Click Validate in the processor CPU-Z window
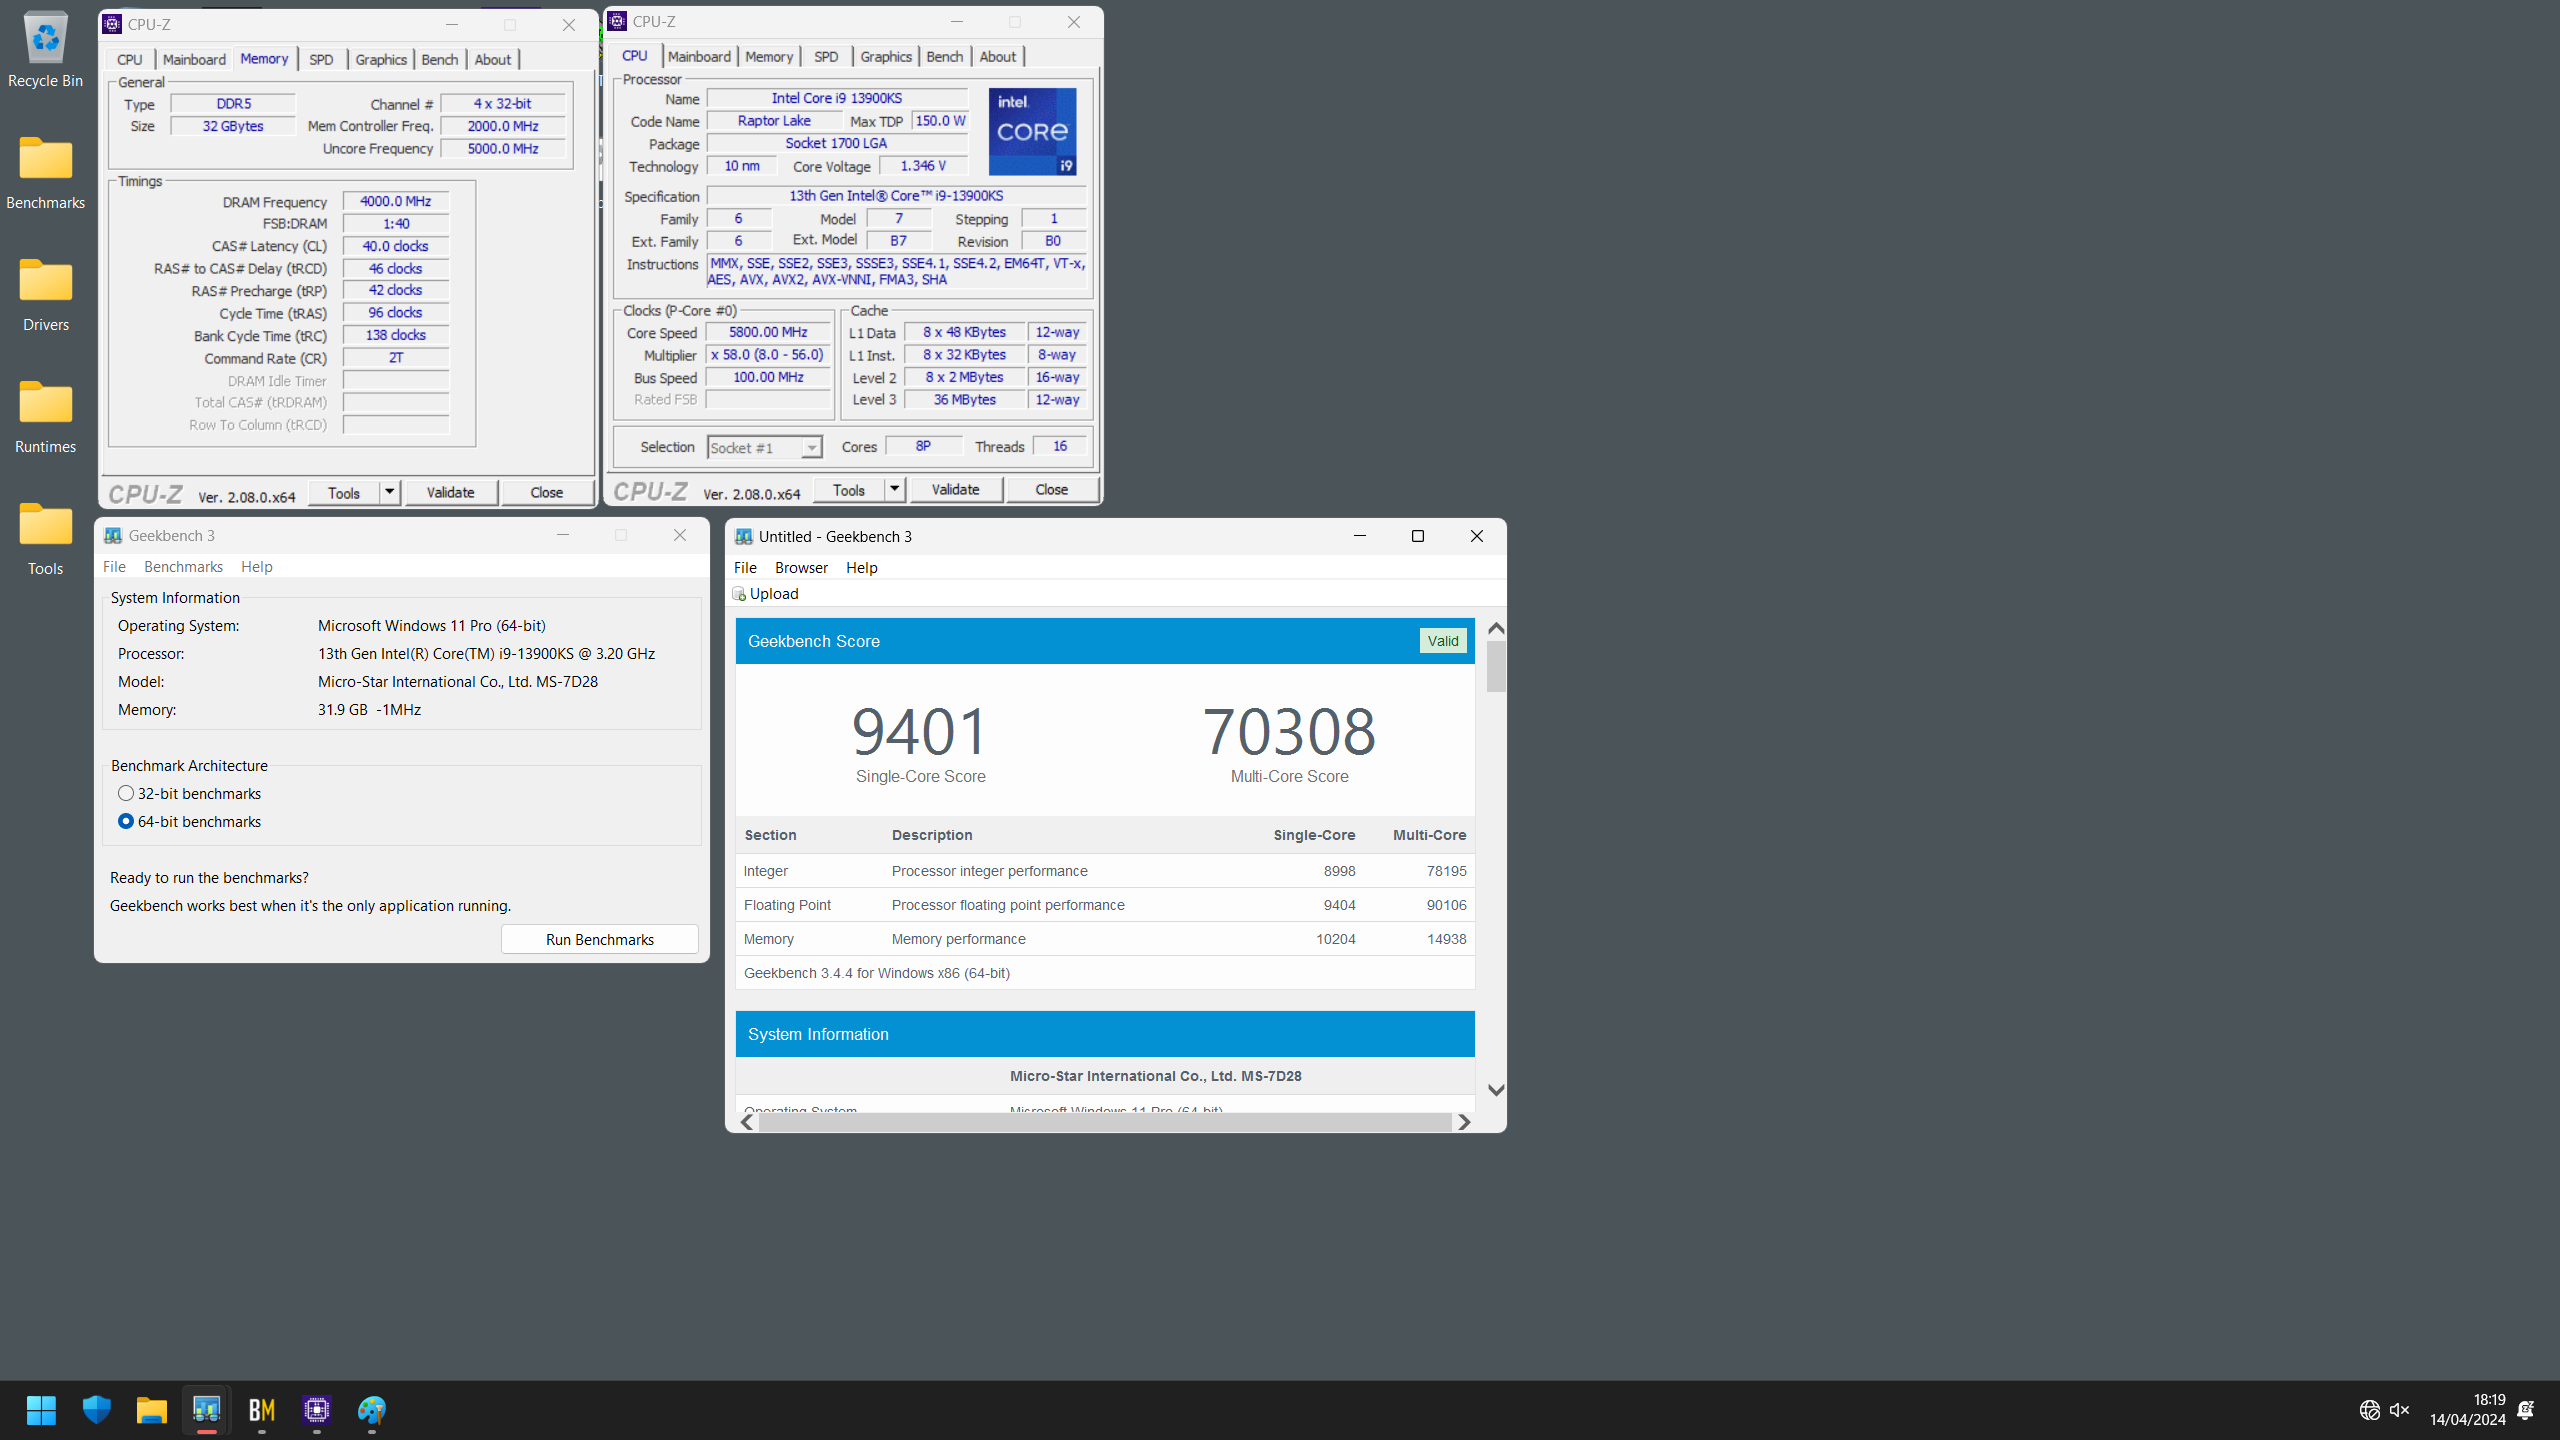The height and width of the screenshot is (1440, 2560). point(955,489)
